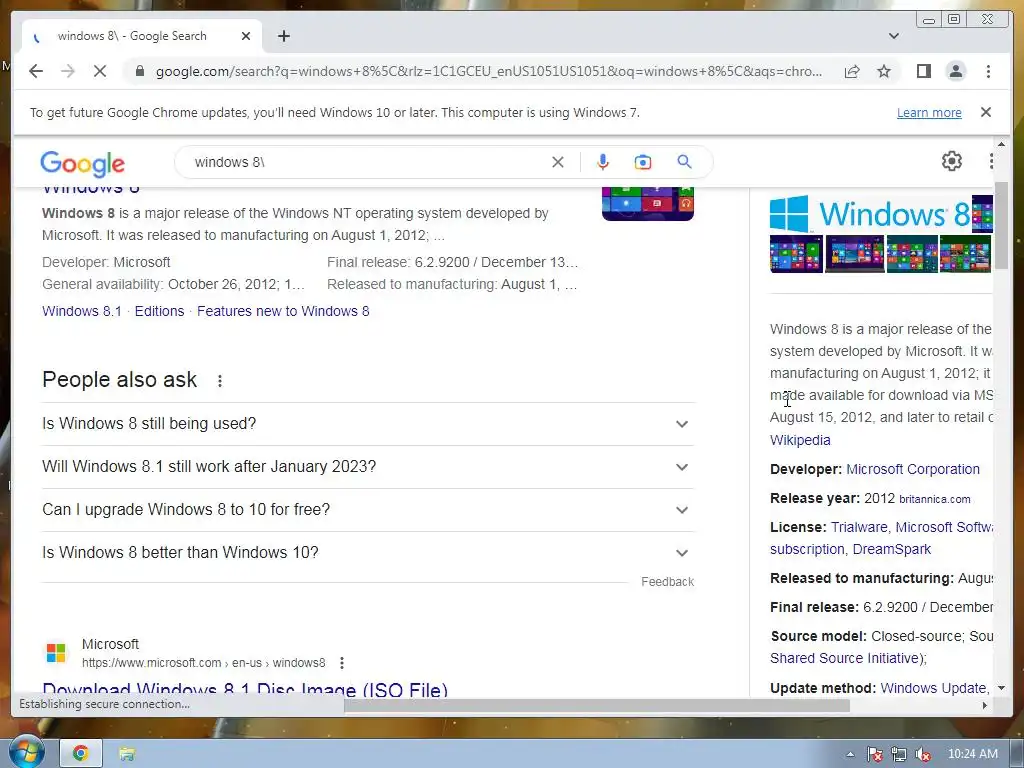Image resolution: width=1024 pixels, height=768 pixels.
Task: Open Google quick settings gear
Action: tap(952, 161)
